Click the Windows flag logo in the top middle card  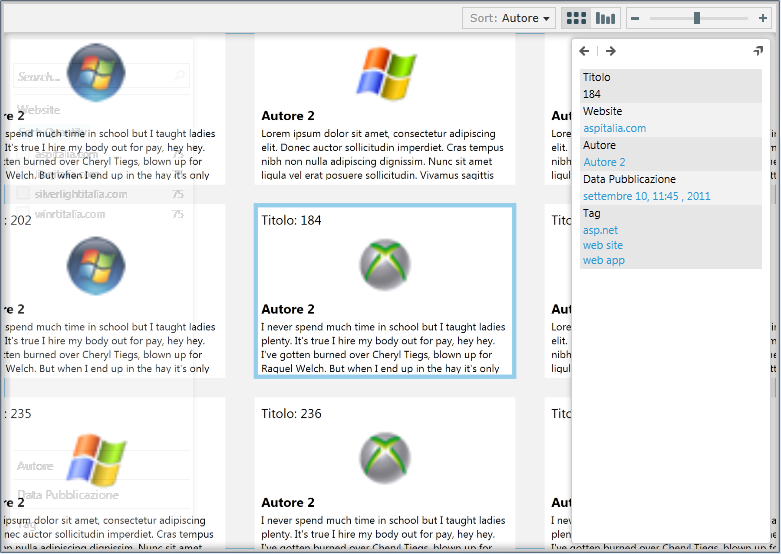tap(387, 73)
